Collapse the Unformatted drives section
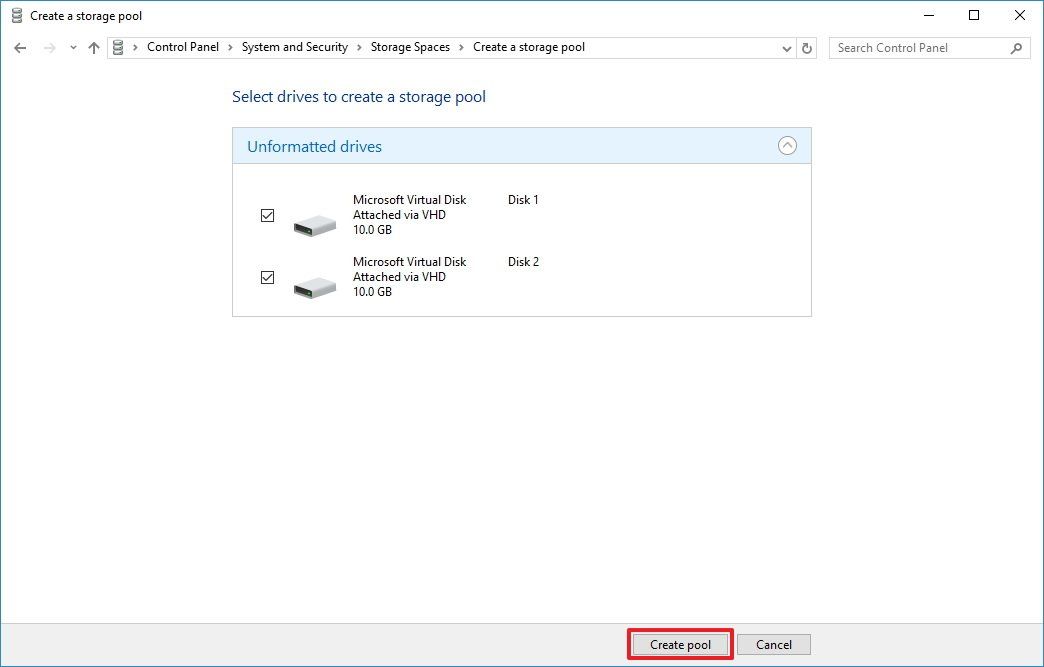The image size is (1044, 667). pyautogui.click(x=787, y=146)
